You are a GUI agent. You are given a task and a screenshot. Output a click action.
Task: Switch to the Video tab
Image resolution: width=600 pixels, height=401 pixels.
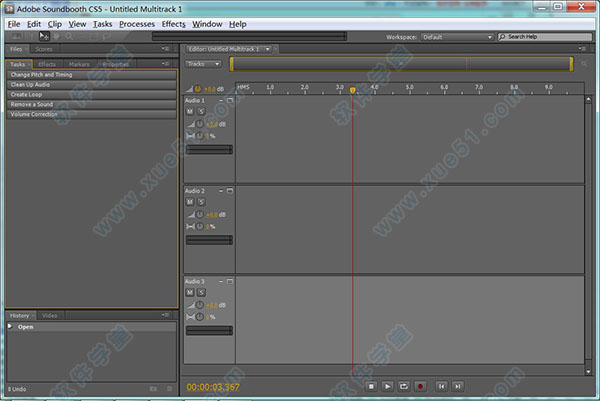(50, 316)
